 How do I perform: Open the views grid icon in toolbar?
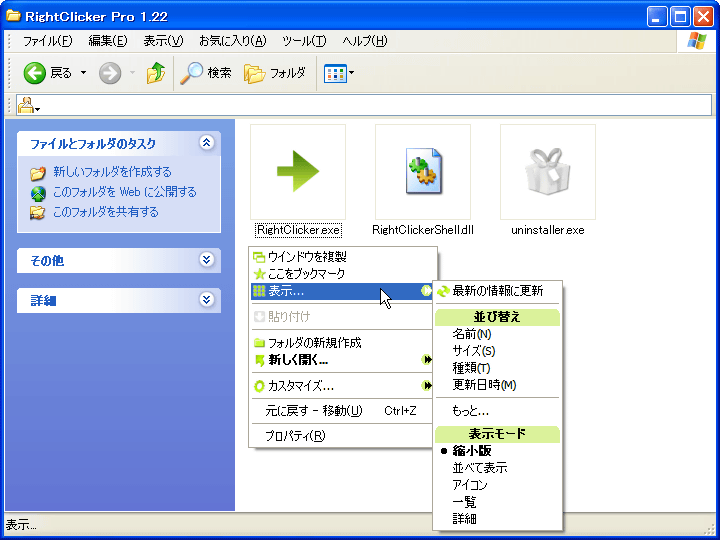coord(335,73)
